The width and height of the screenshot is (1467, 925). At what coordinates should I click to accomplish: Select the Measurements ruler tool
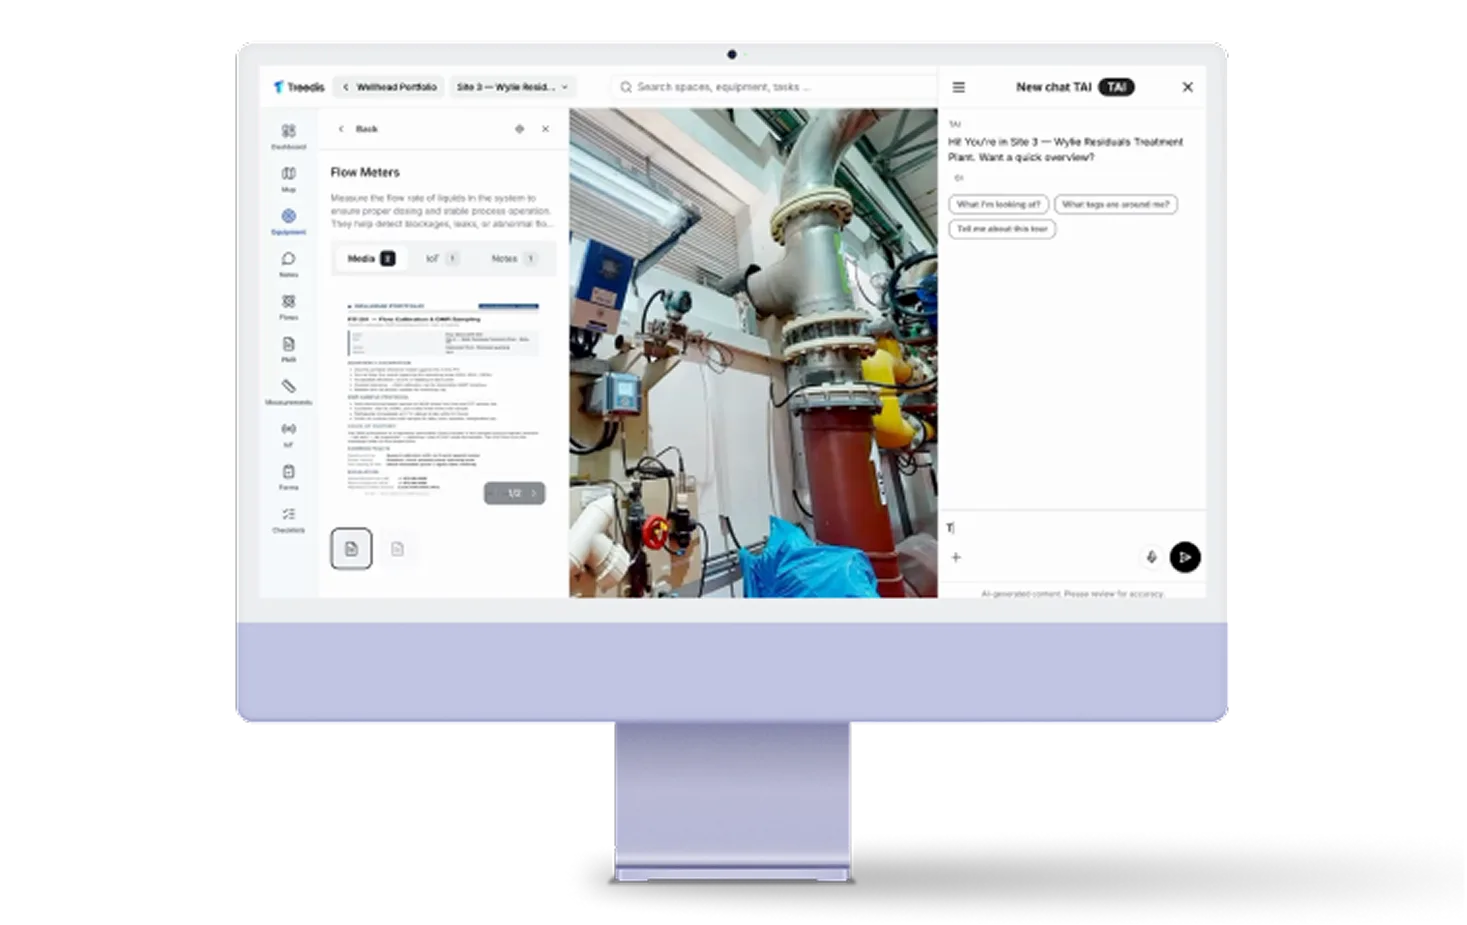[x=288, y=391]
